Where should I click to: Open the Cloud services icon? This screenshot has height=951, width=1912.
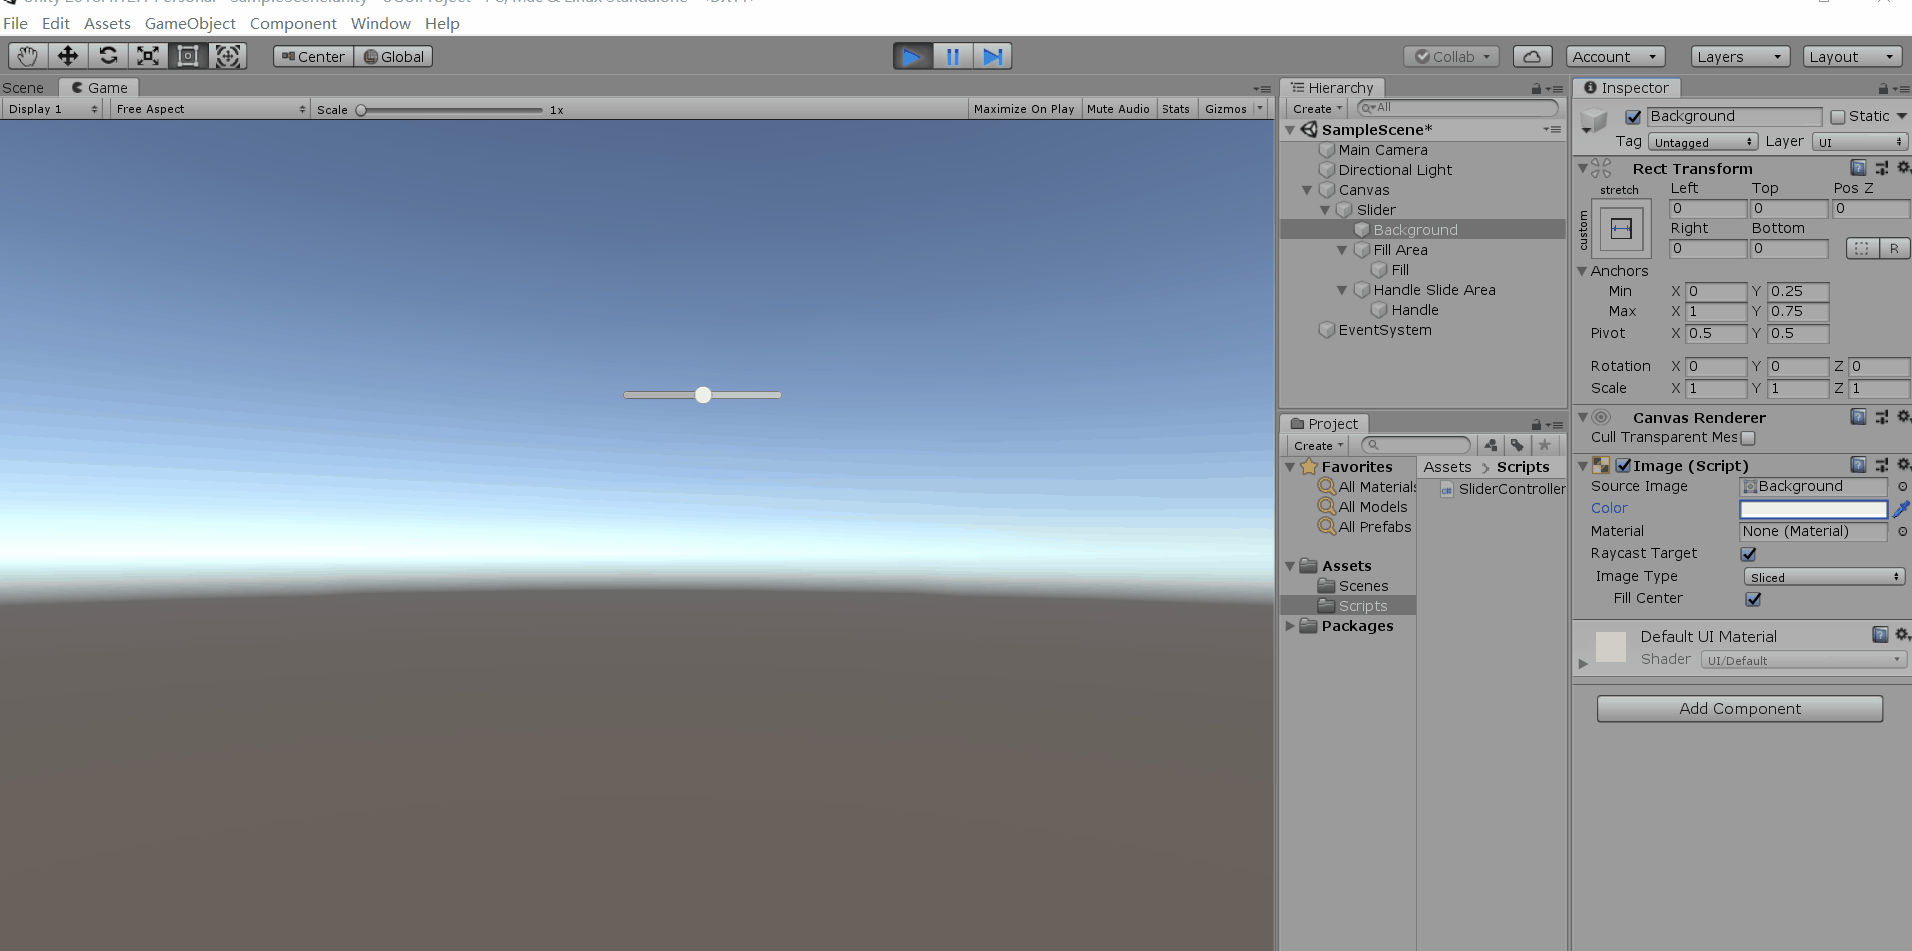[x=1532, y=57]
